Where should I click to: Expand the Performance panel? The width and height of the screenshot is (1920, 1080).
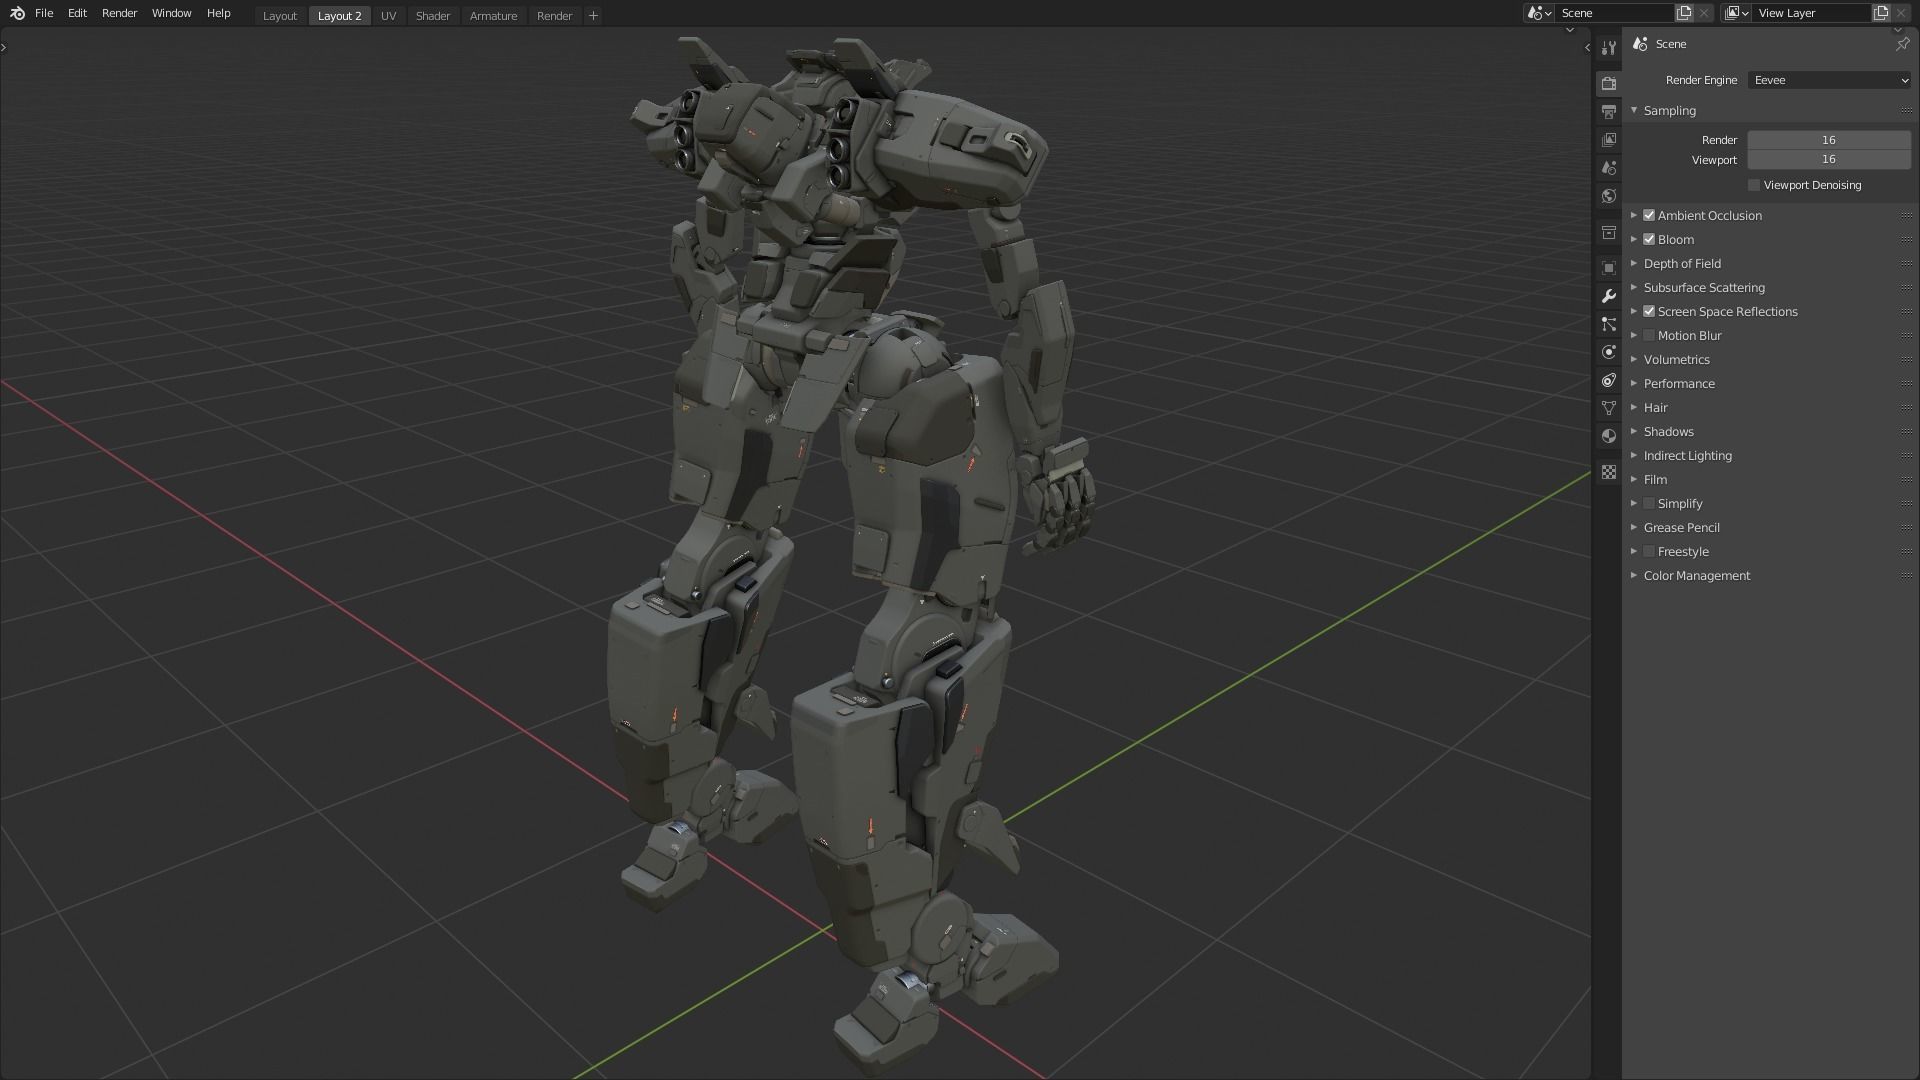pyautogui.click(x=1634, y=383)
